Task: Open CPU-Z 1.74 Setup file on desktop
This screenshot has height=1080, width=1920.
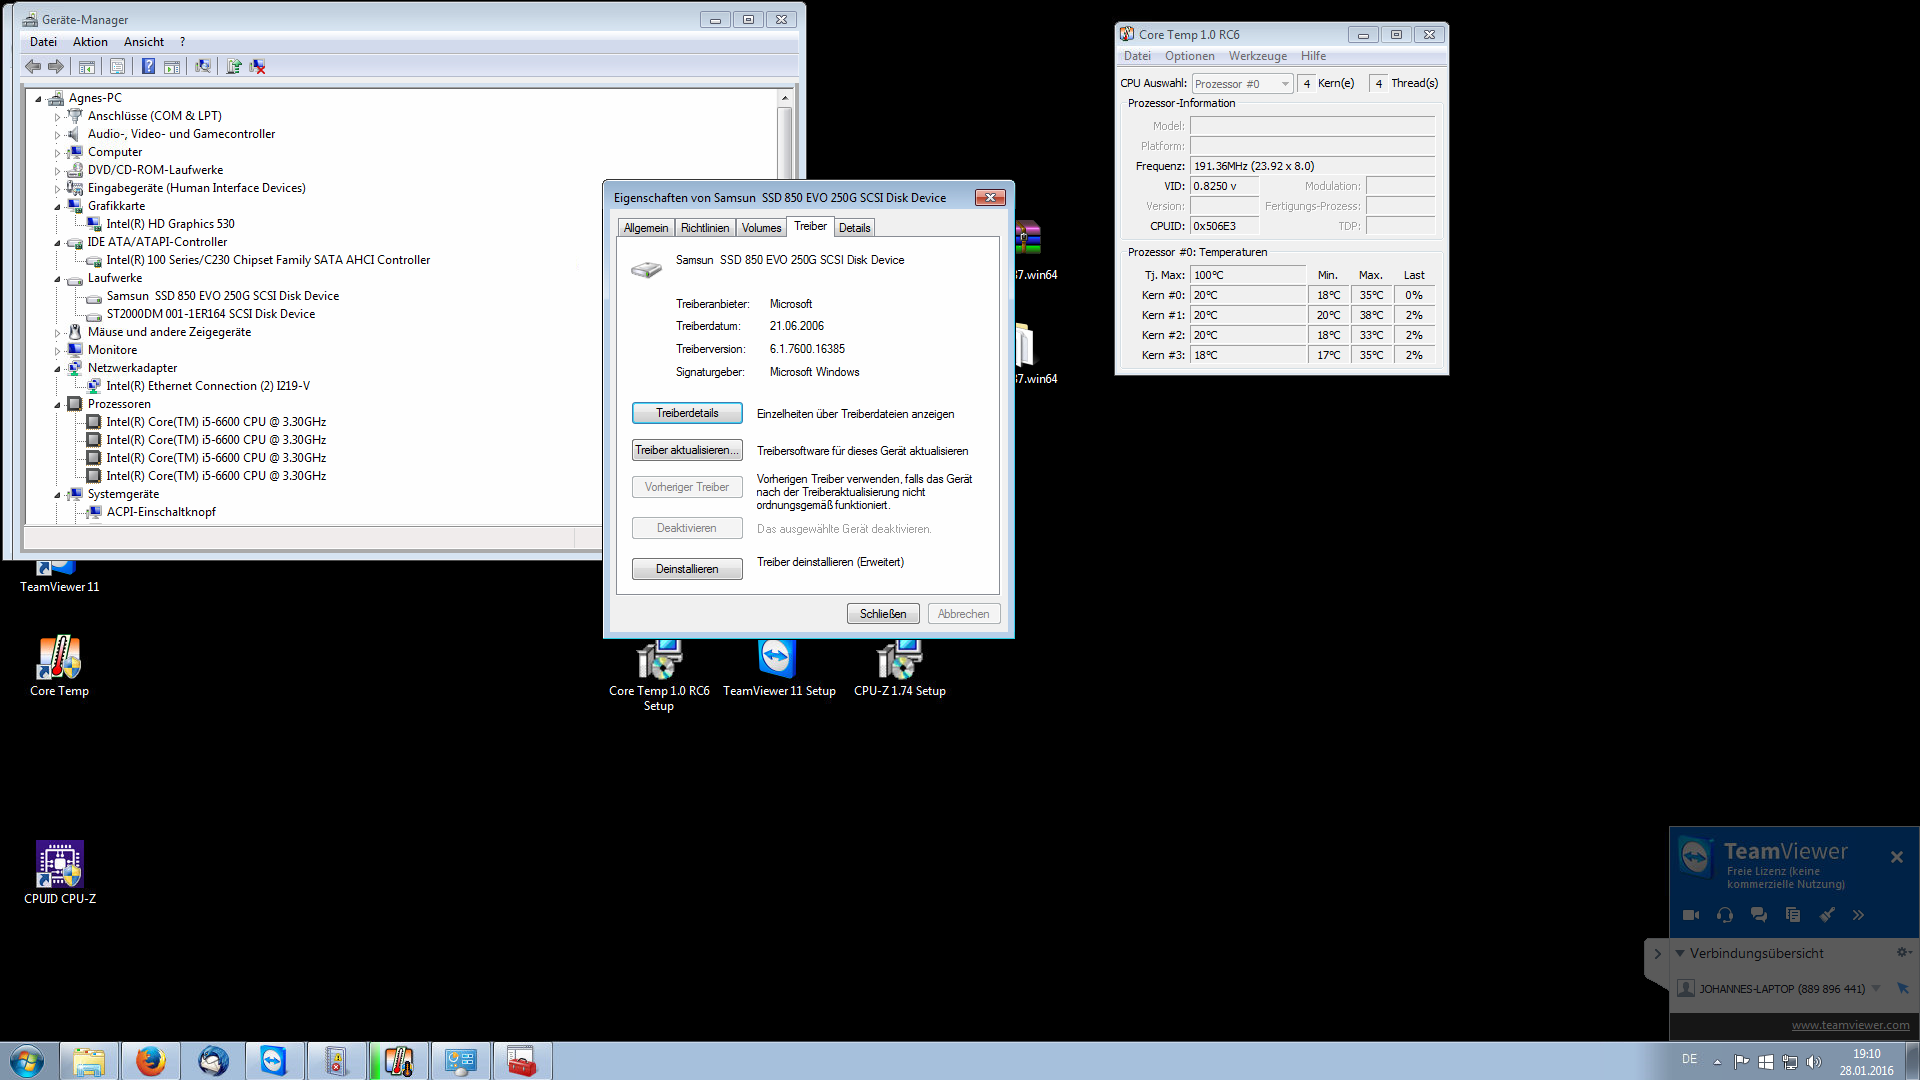Action: coord(900,669)
